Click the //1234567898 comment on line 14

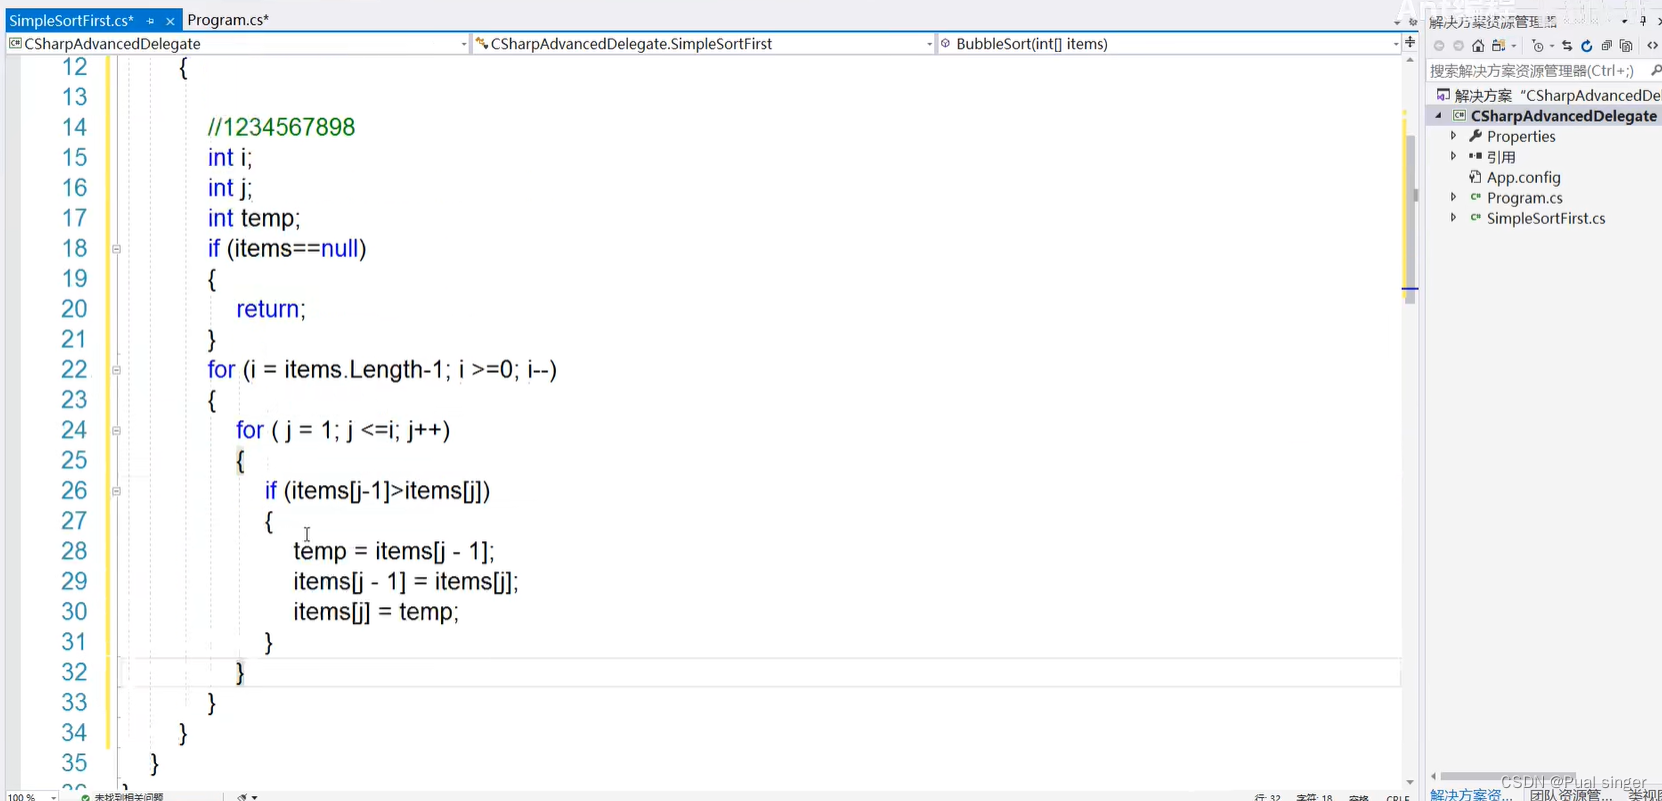coord(281,127)
